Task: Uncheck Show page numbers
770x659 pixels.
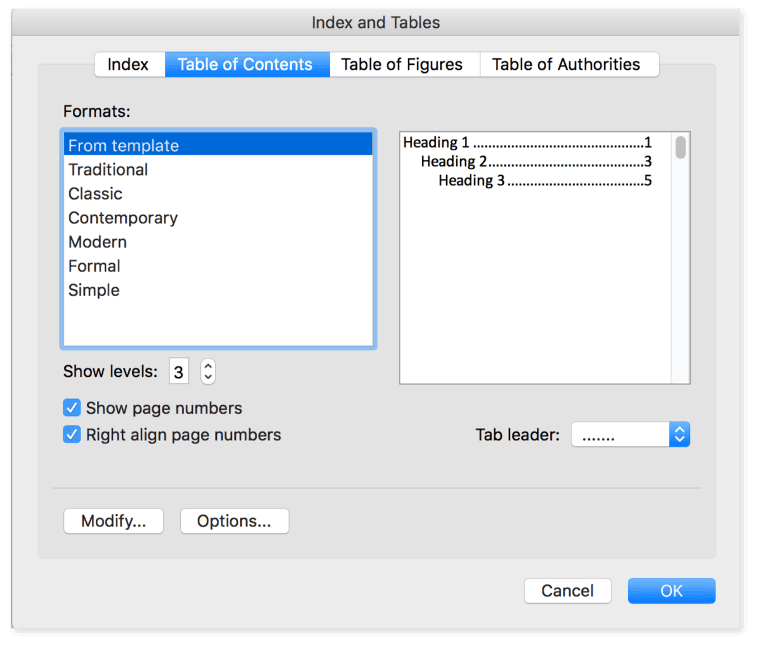Action: click(x=72, y=408)
